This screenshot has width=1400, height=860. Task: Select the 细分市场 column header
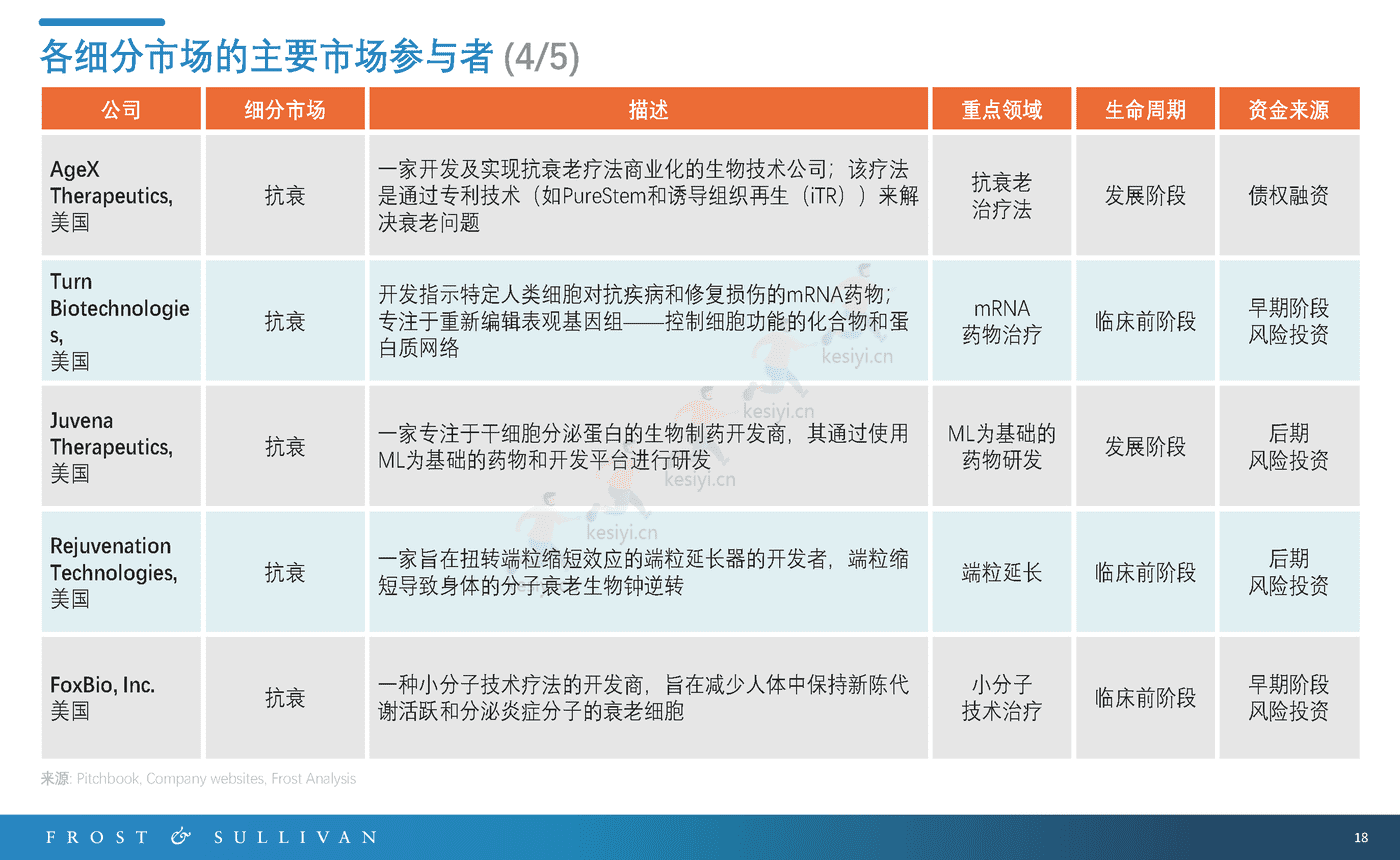(x=285, y=109)
